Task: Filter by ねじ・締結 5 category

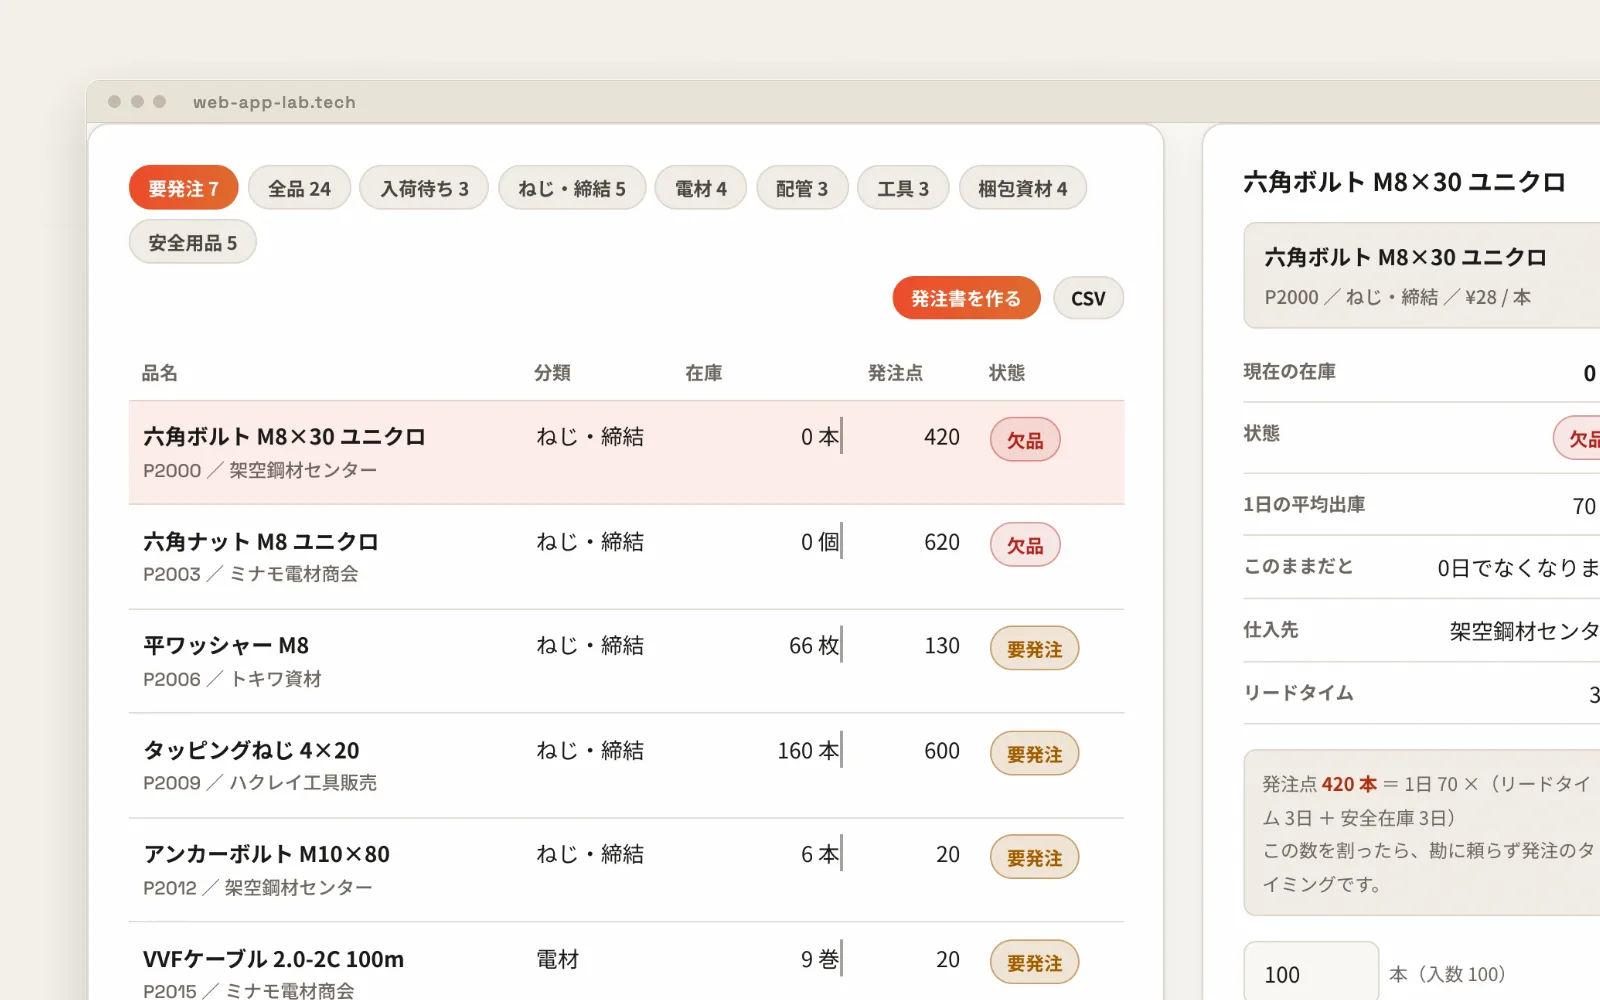Action: point(572,188)
